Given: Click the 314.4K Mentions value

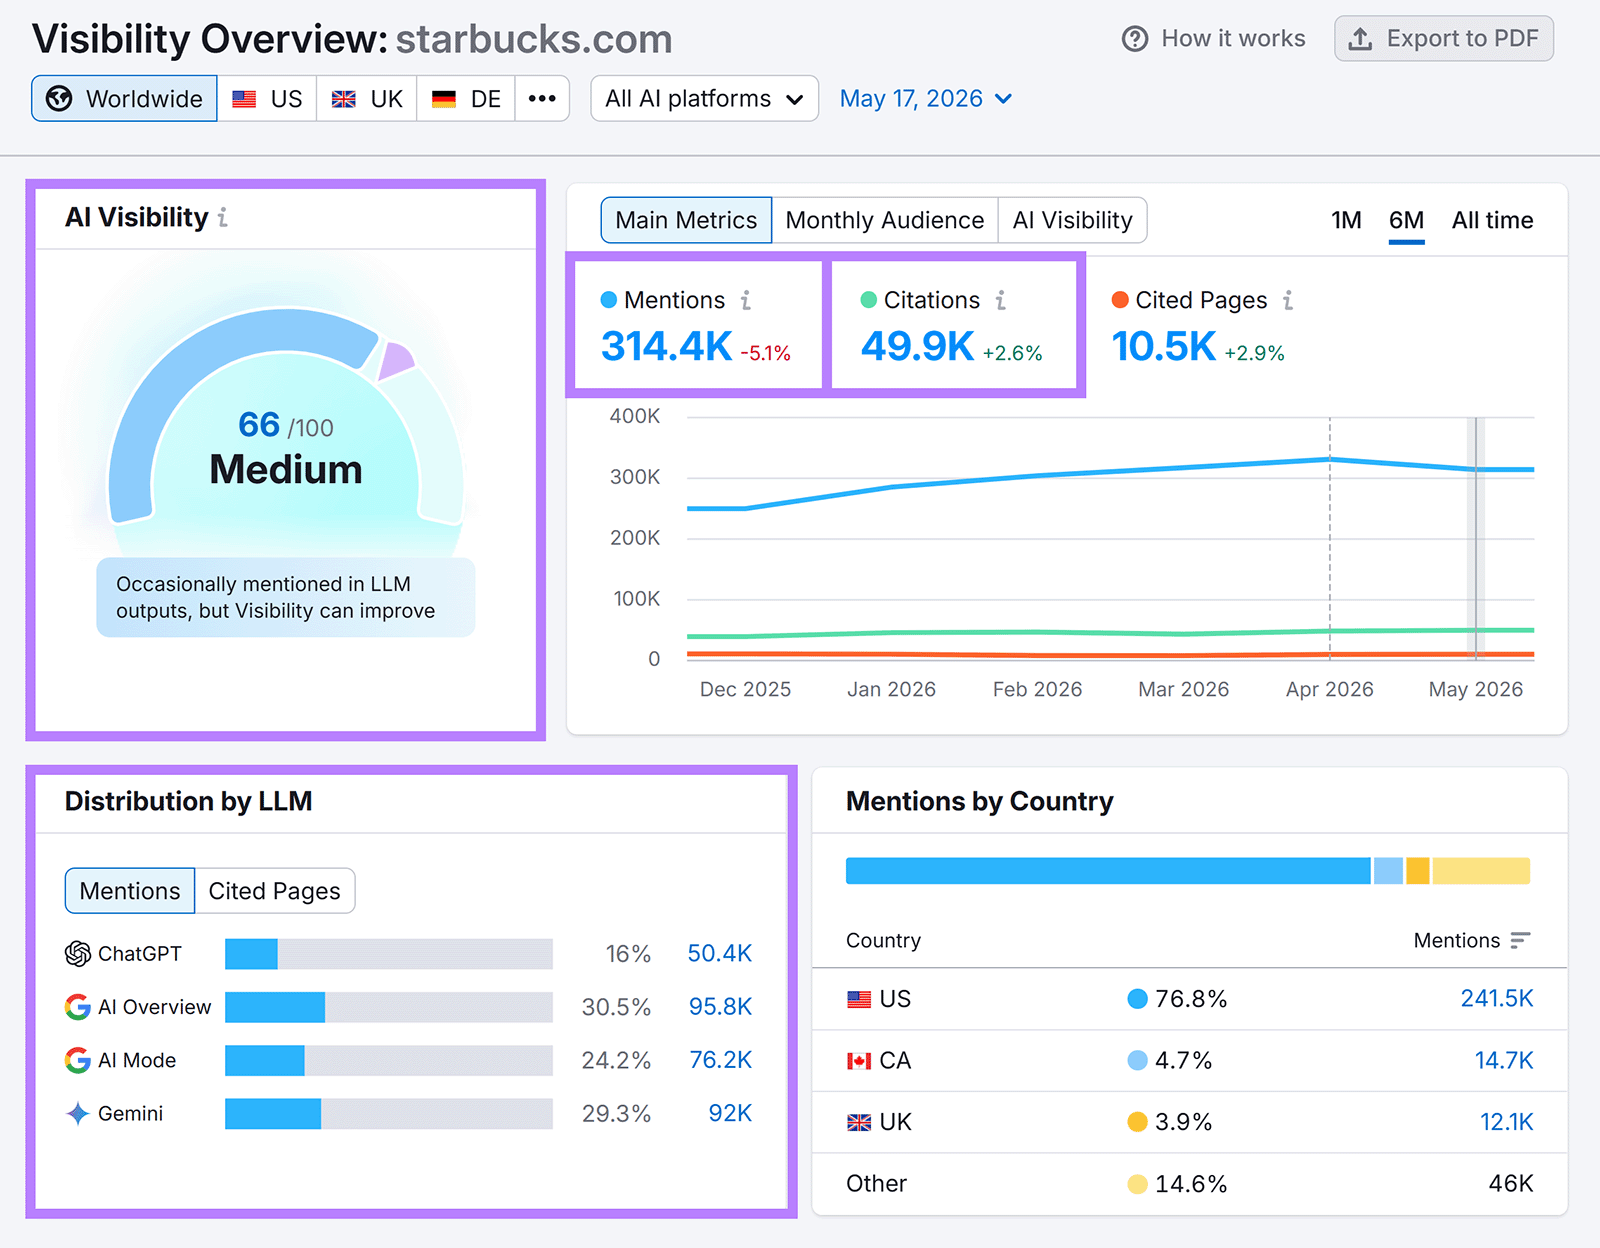Looking at the screenshot, I should 666,347.
